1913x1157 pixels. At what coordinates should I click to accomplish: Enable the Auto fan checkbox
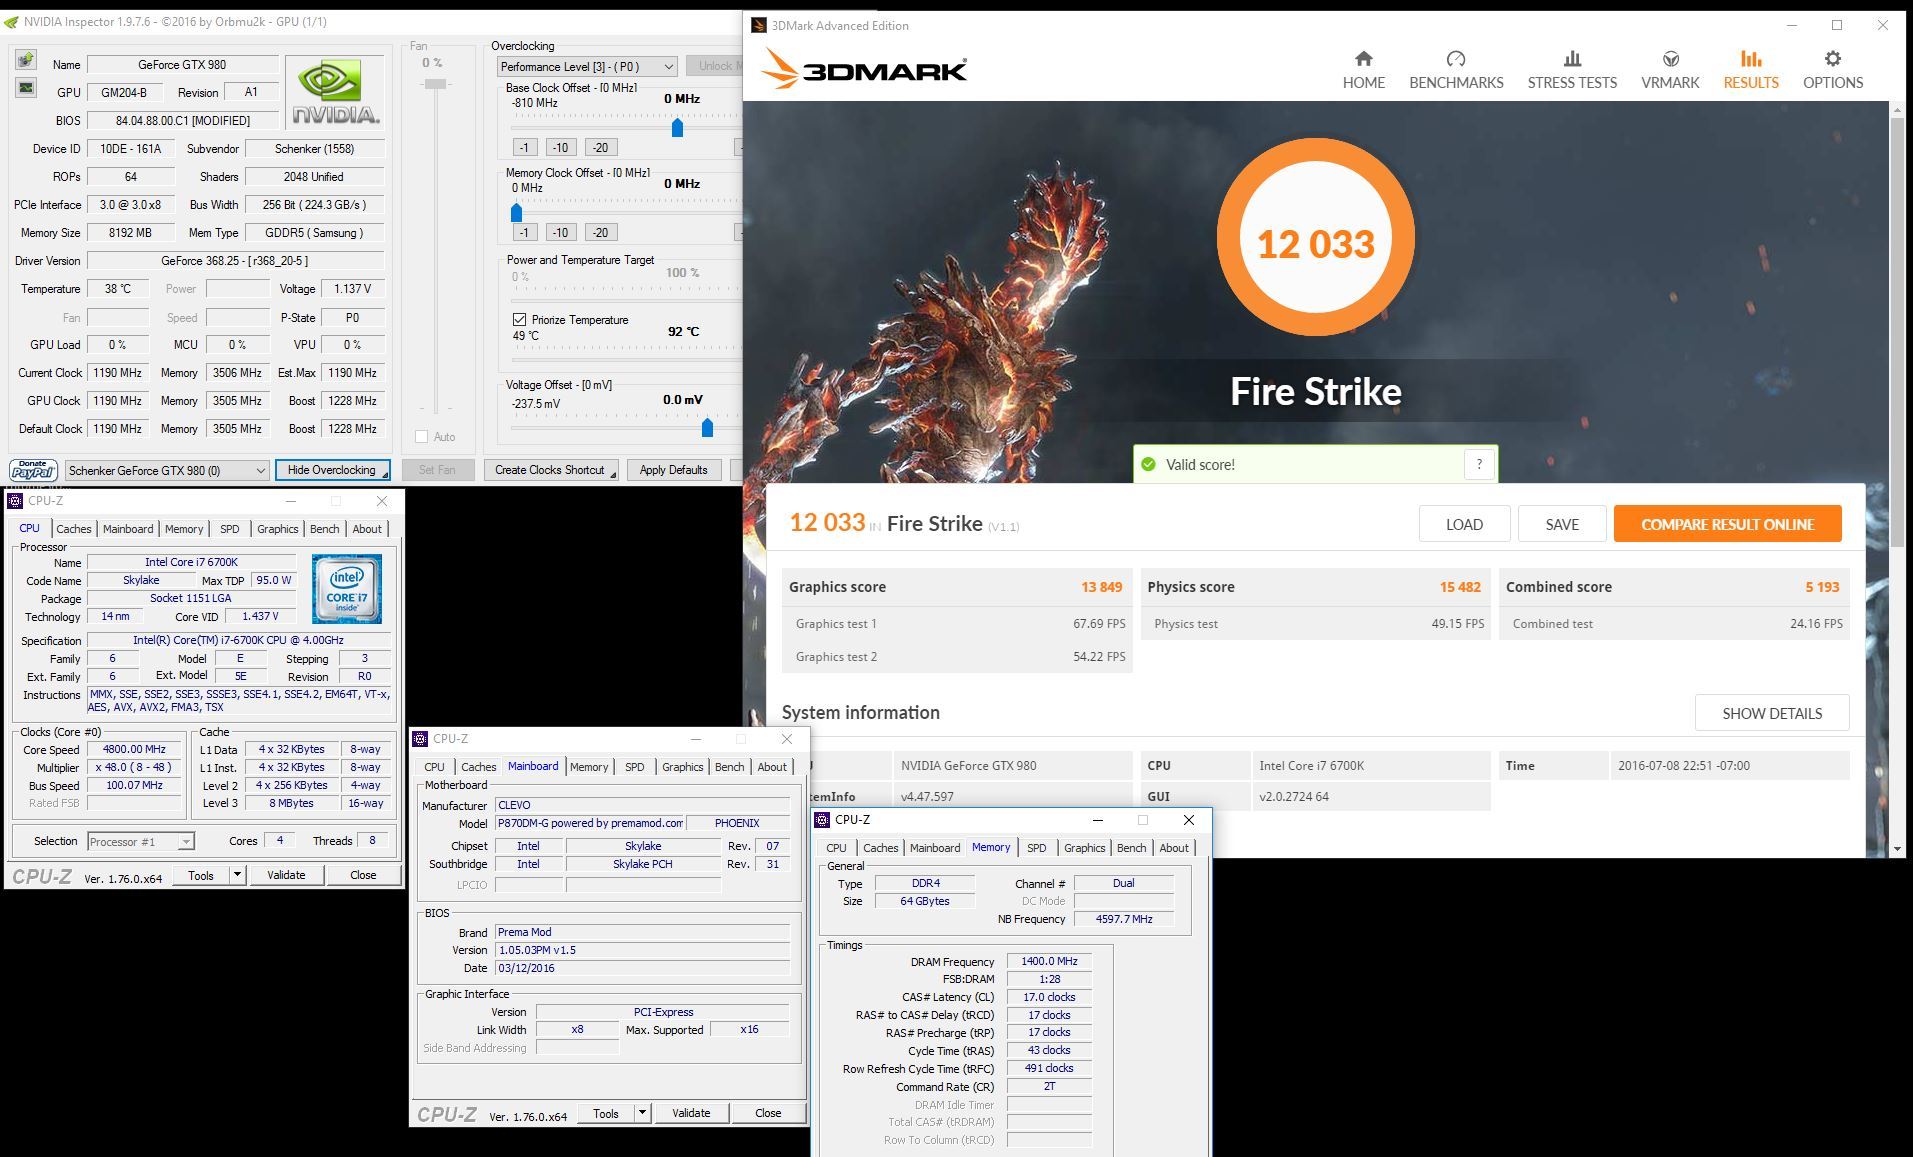coord(421,436)
